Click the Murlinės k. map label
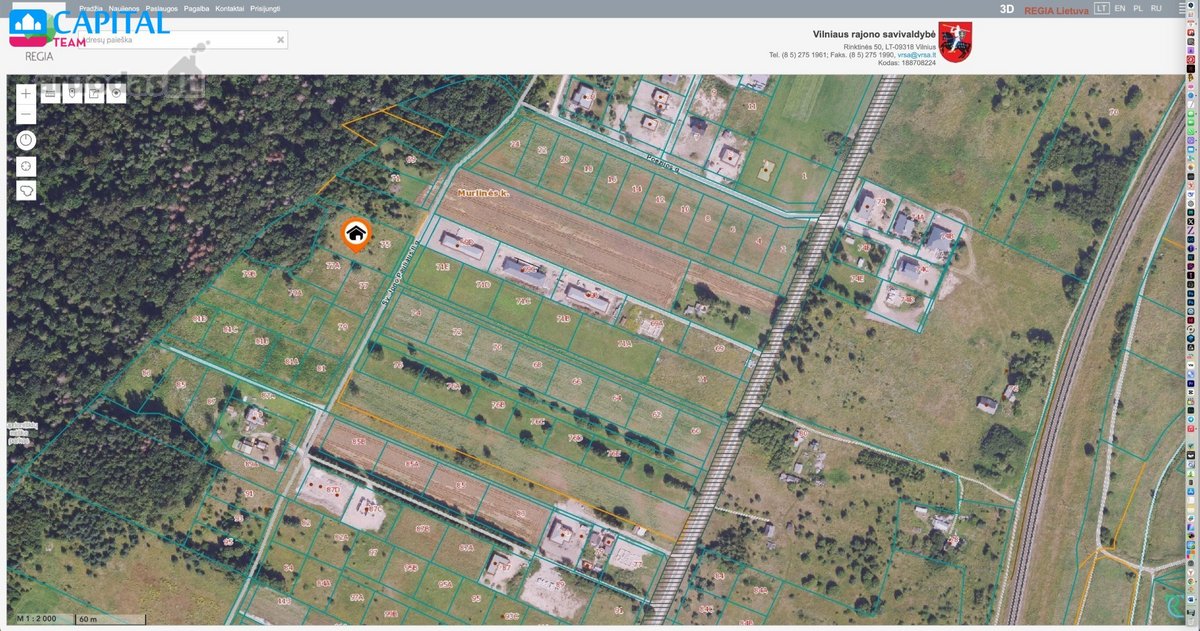Image resolution: width=1200 pixels, height=631 pixels. pyautogui.click(x=484, y=192)
